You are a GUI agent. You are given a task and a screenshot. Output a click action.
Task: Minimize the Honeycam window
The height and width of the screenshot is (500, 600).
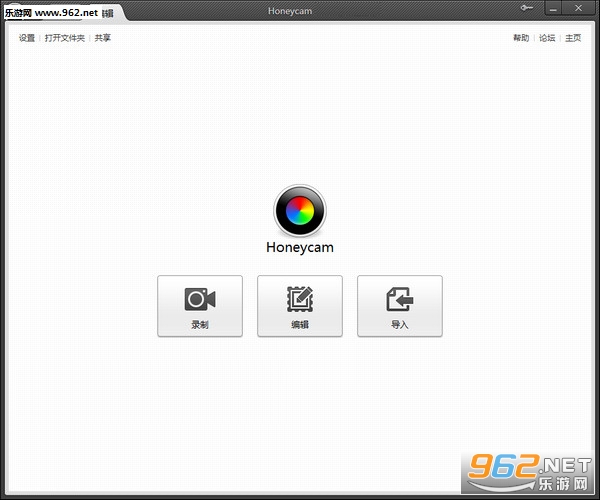coord(553,8)
